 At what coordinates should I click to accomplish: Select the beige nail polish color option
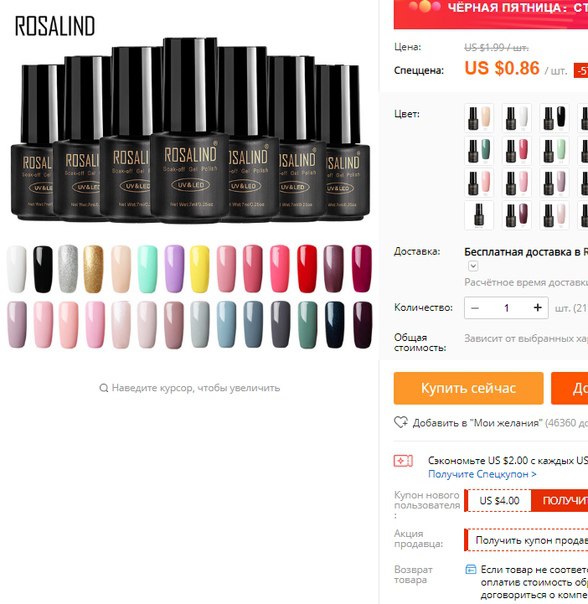click(479, 117)
